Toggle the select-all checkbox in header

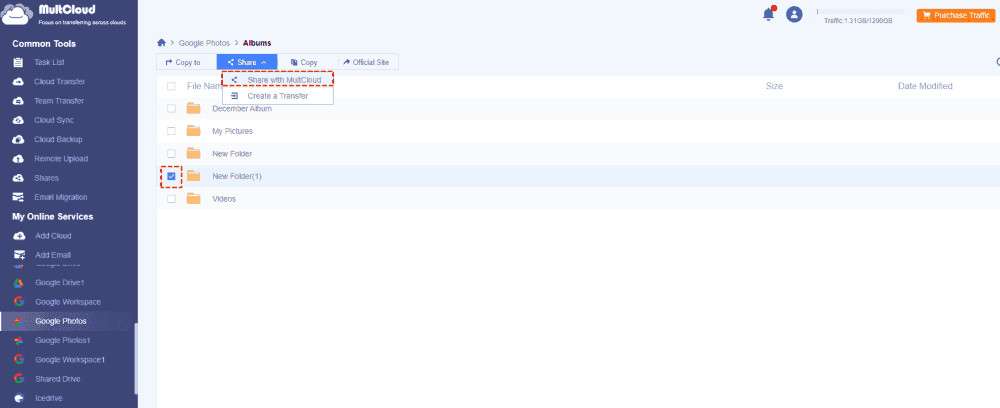point(171,86)
